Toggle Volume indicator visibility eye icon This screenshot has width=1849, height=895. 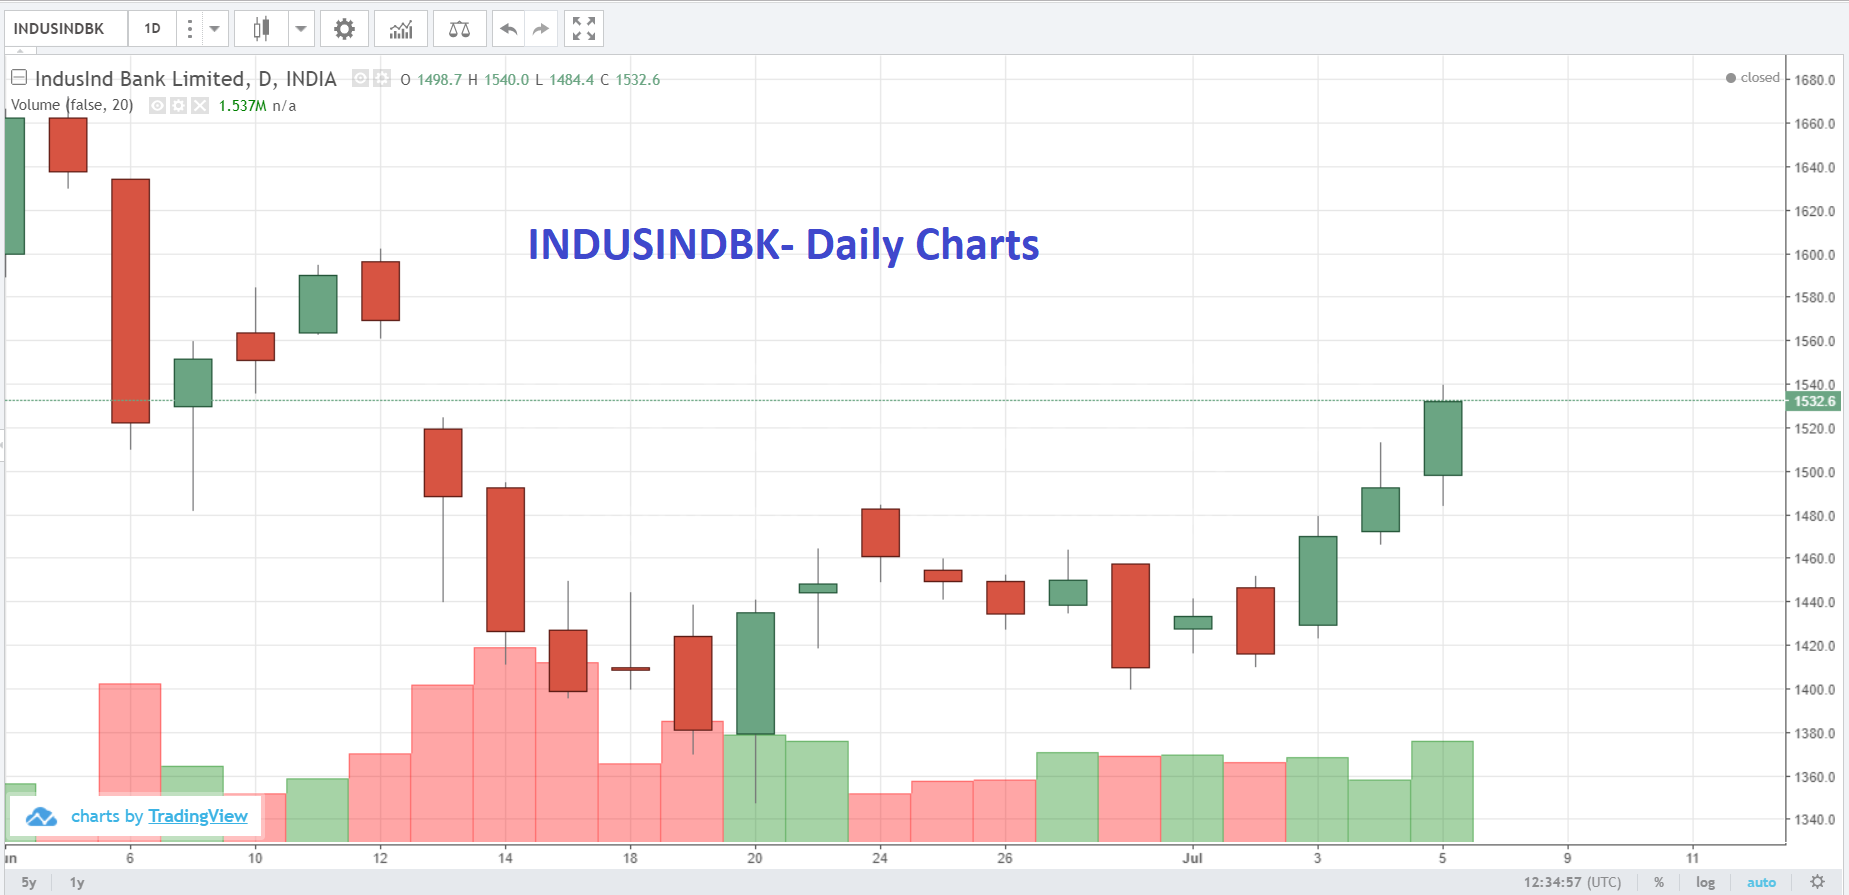pyautogui.click(x=157, y=105)
